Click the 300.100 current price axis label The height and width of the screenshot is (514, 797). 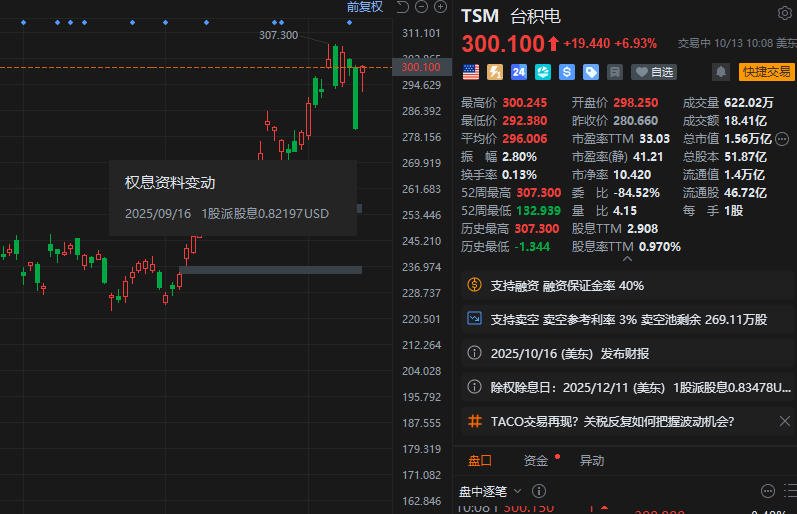coord(421,67)
